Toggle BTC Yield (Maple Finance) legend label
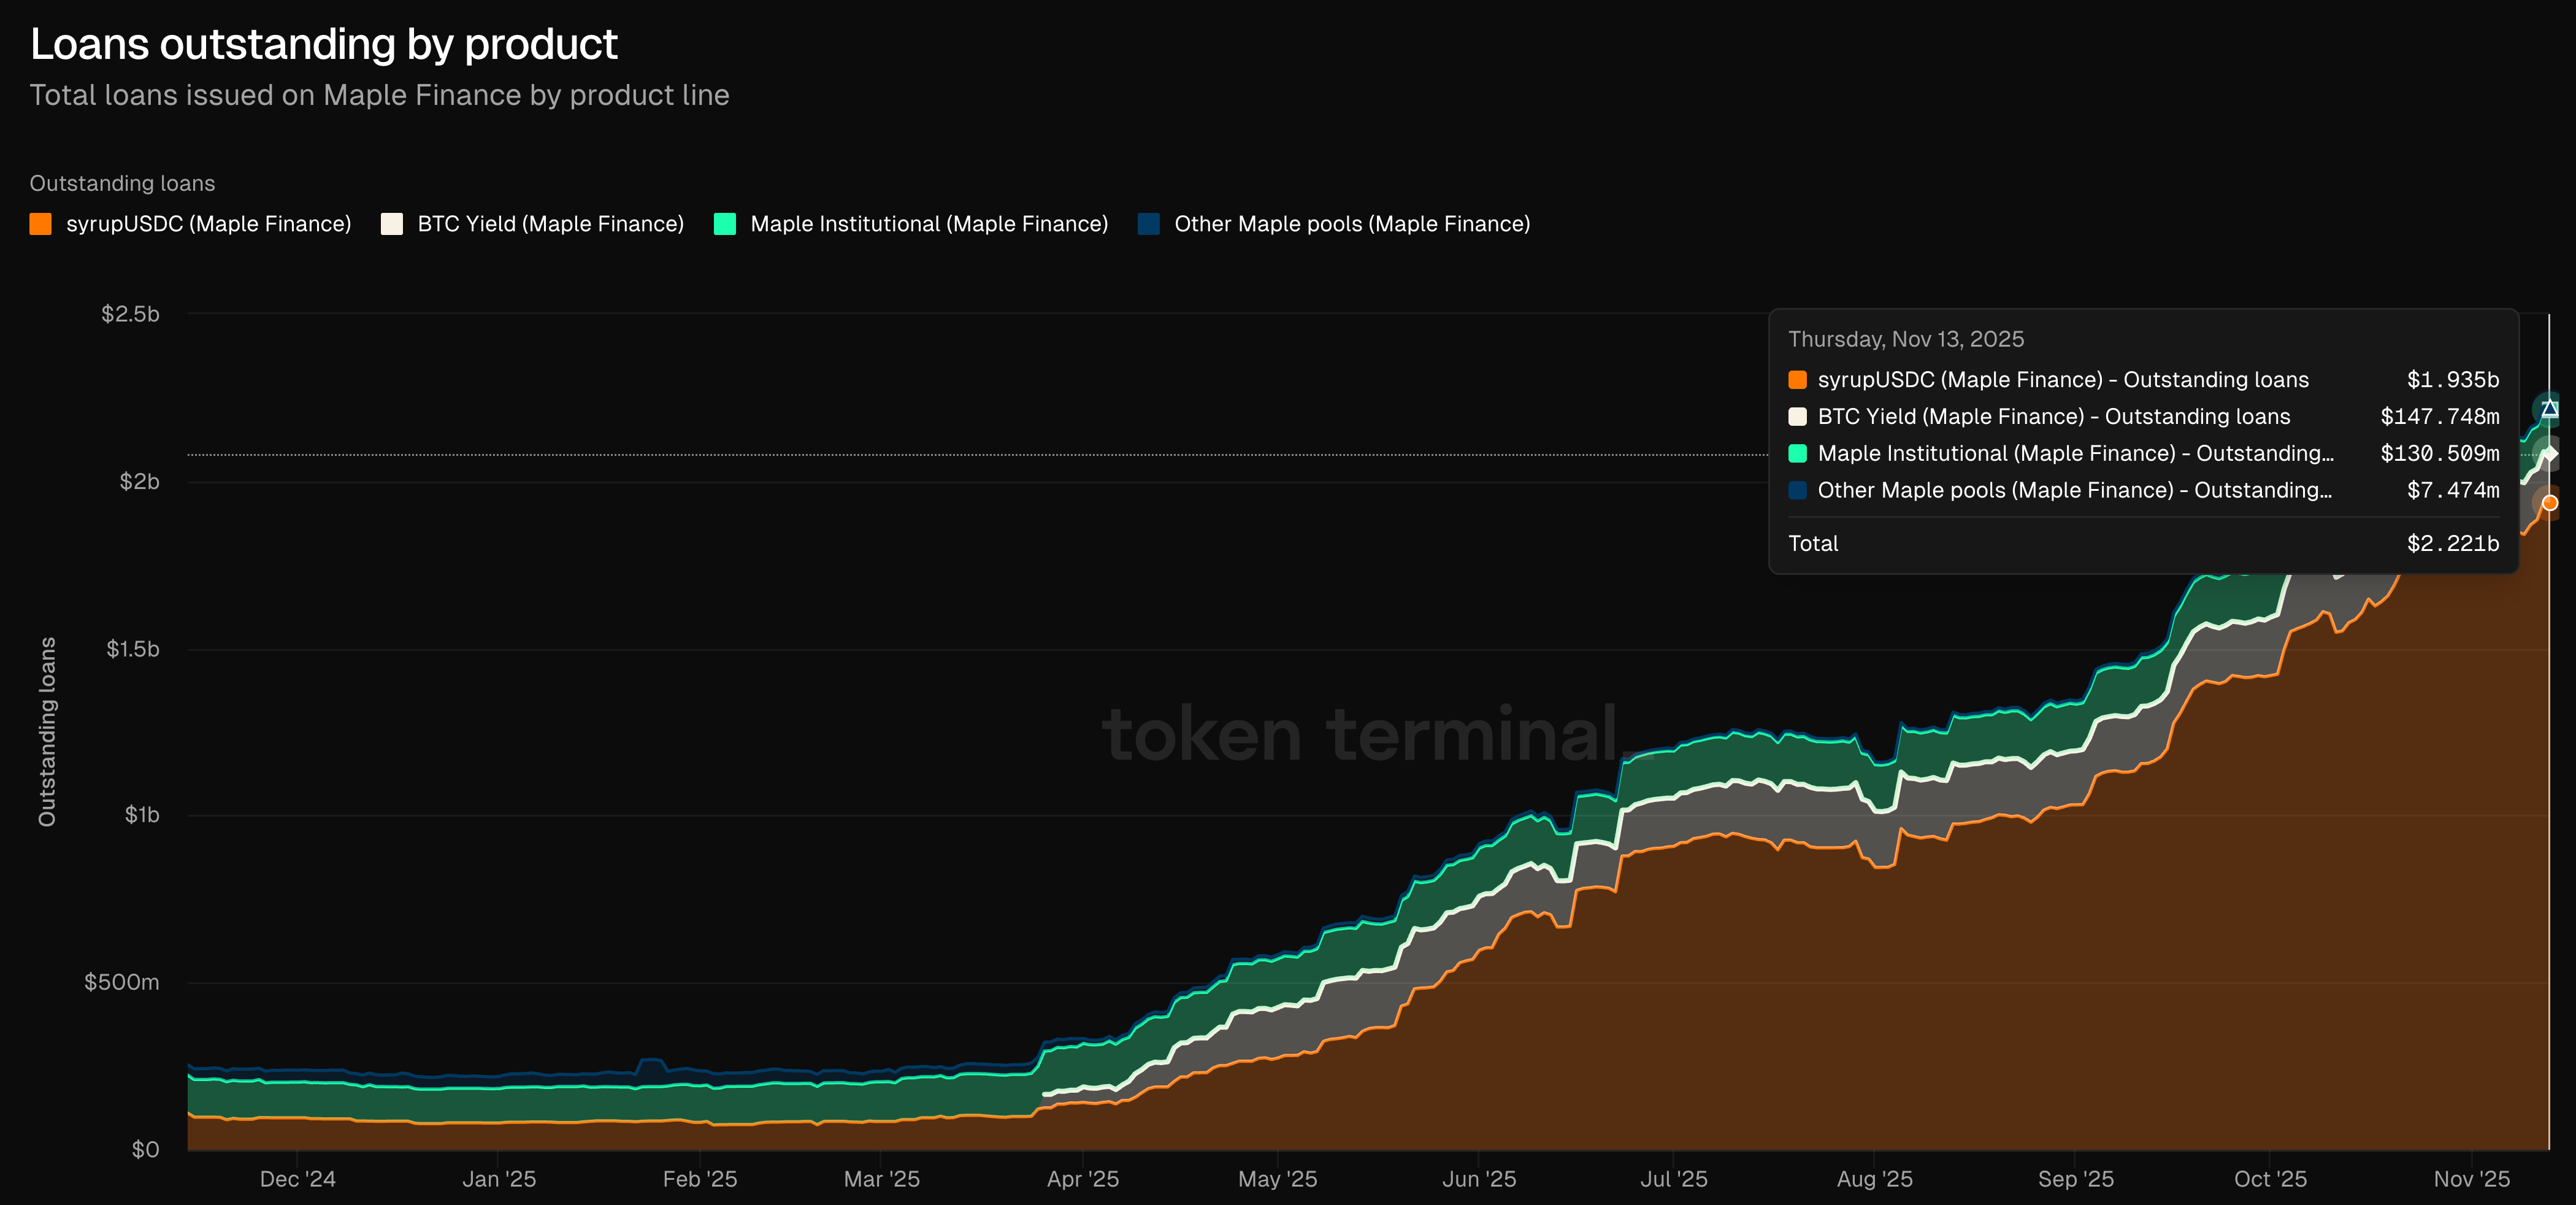2576x1205 pixels. tap(550, 224)
